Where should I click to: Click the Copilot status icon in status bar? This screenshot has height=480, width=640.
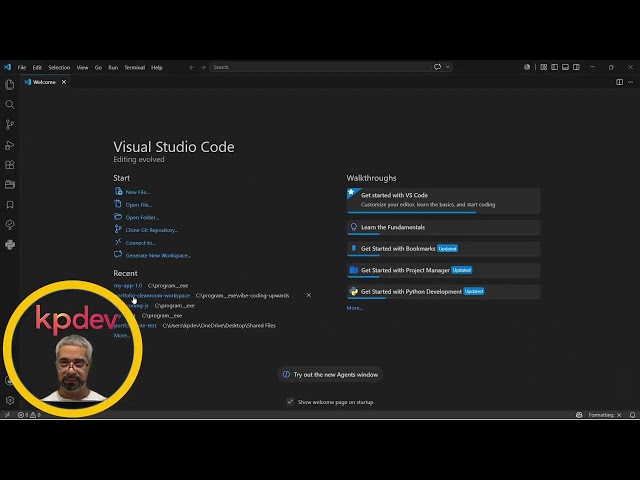pyautogui.click(x=579, y=415)
